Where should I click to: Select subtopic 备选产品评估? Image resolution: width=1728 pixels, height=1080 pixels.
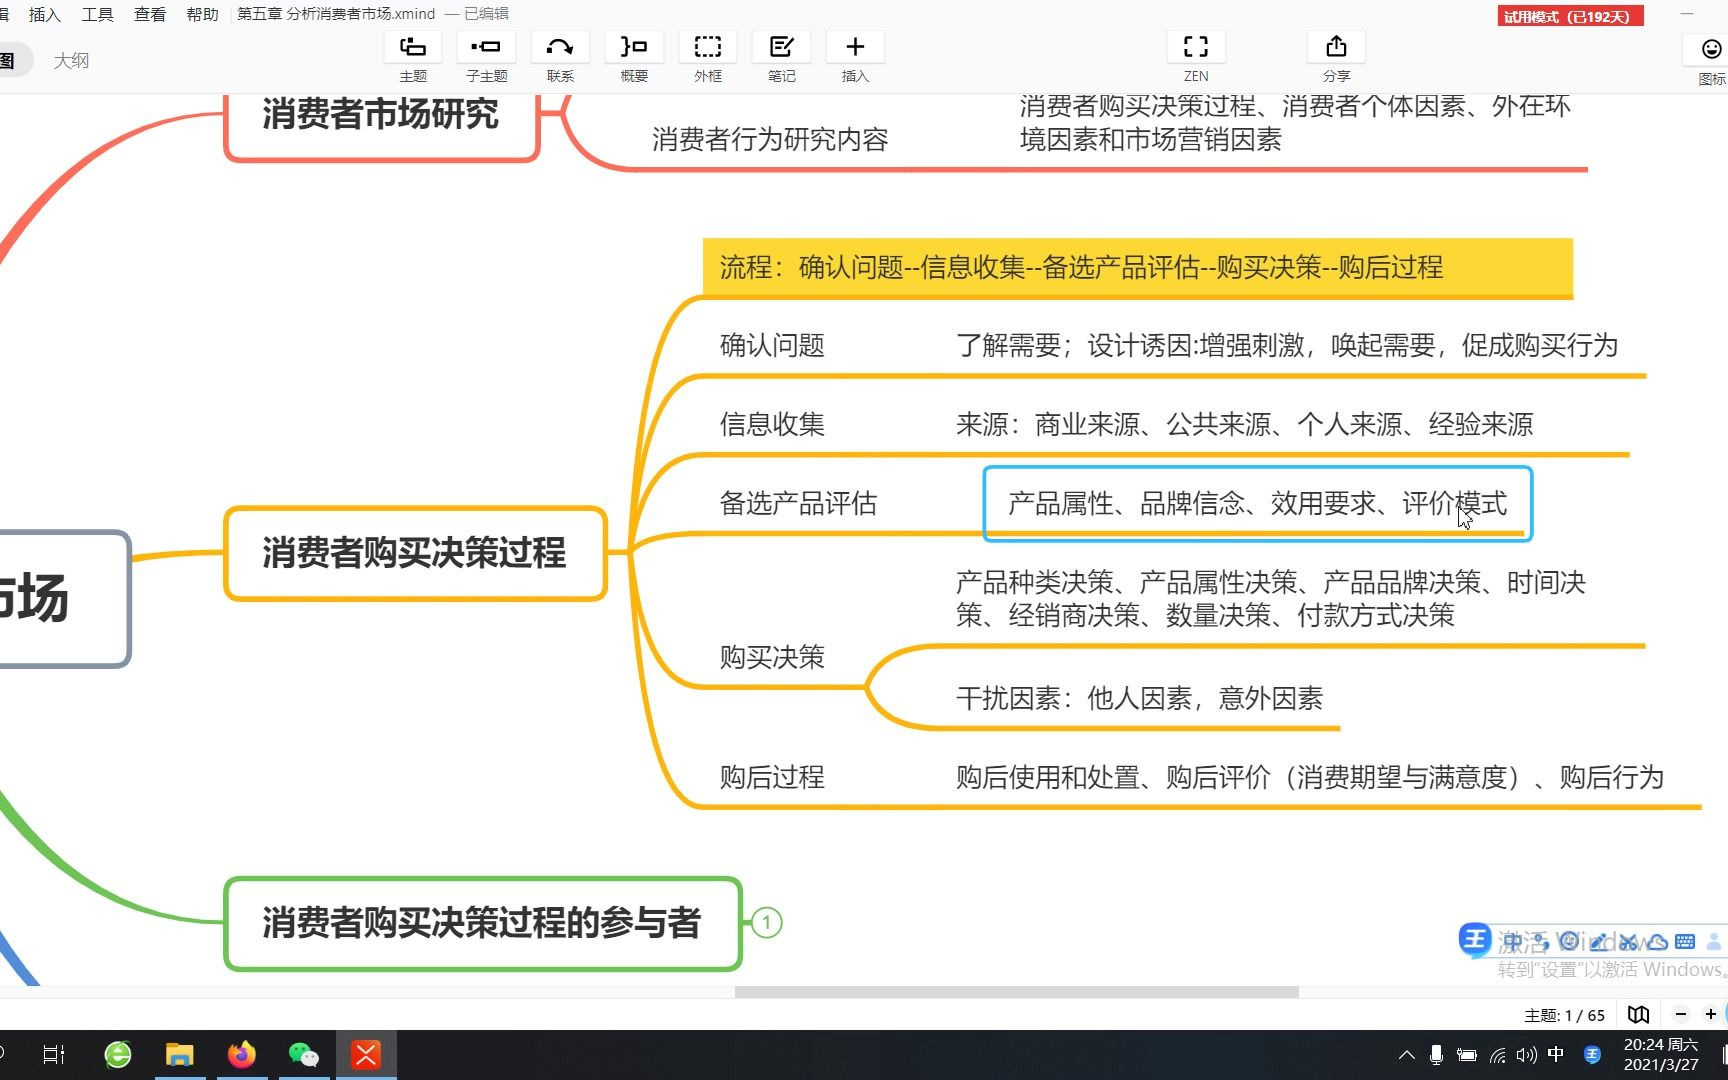798,503
